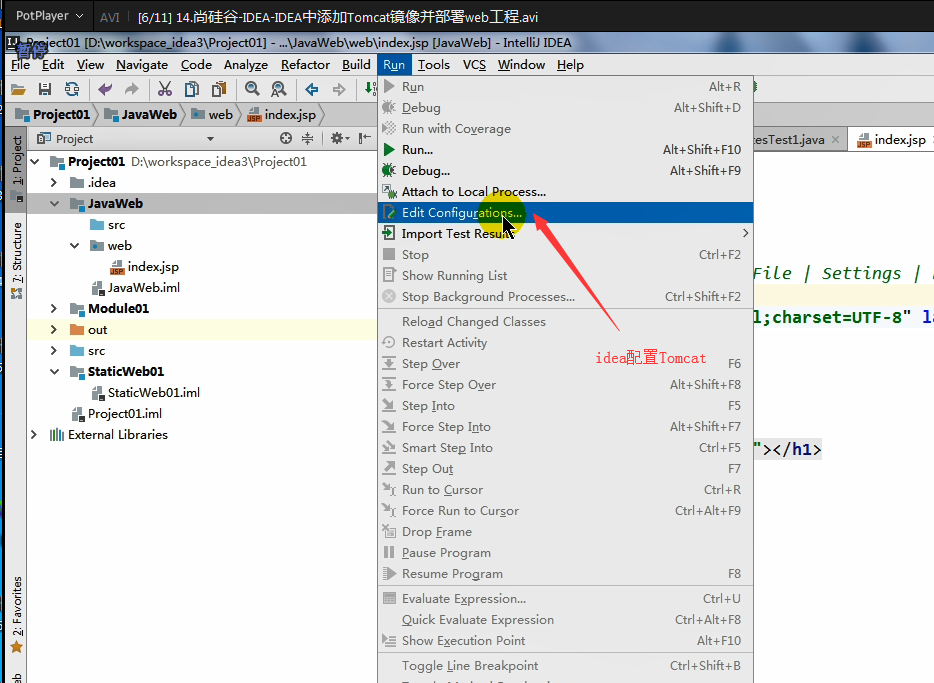Click the Forward navigation arrow icon
Image resolution: width=934 pixels, height=683 pixels.
339,89
